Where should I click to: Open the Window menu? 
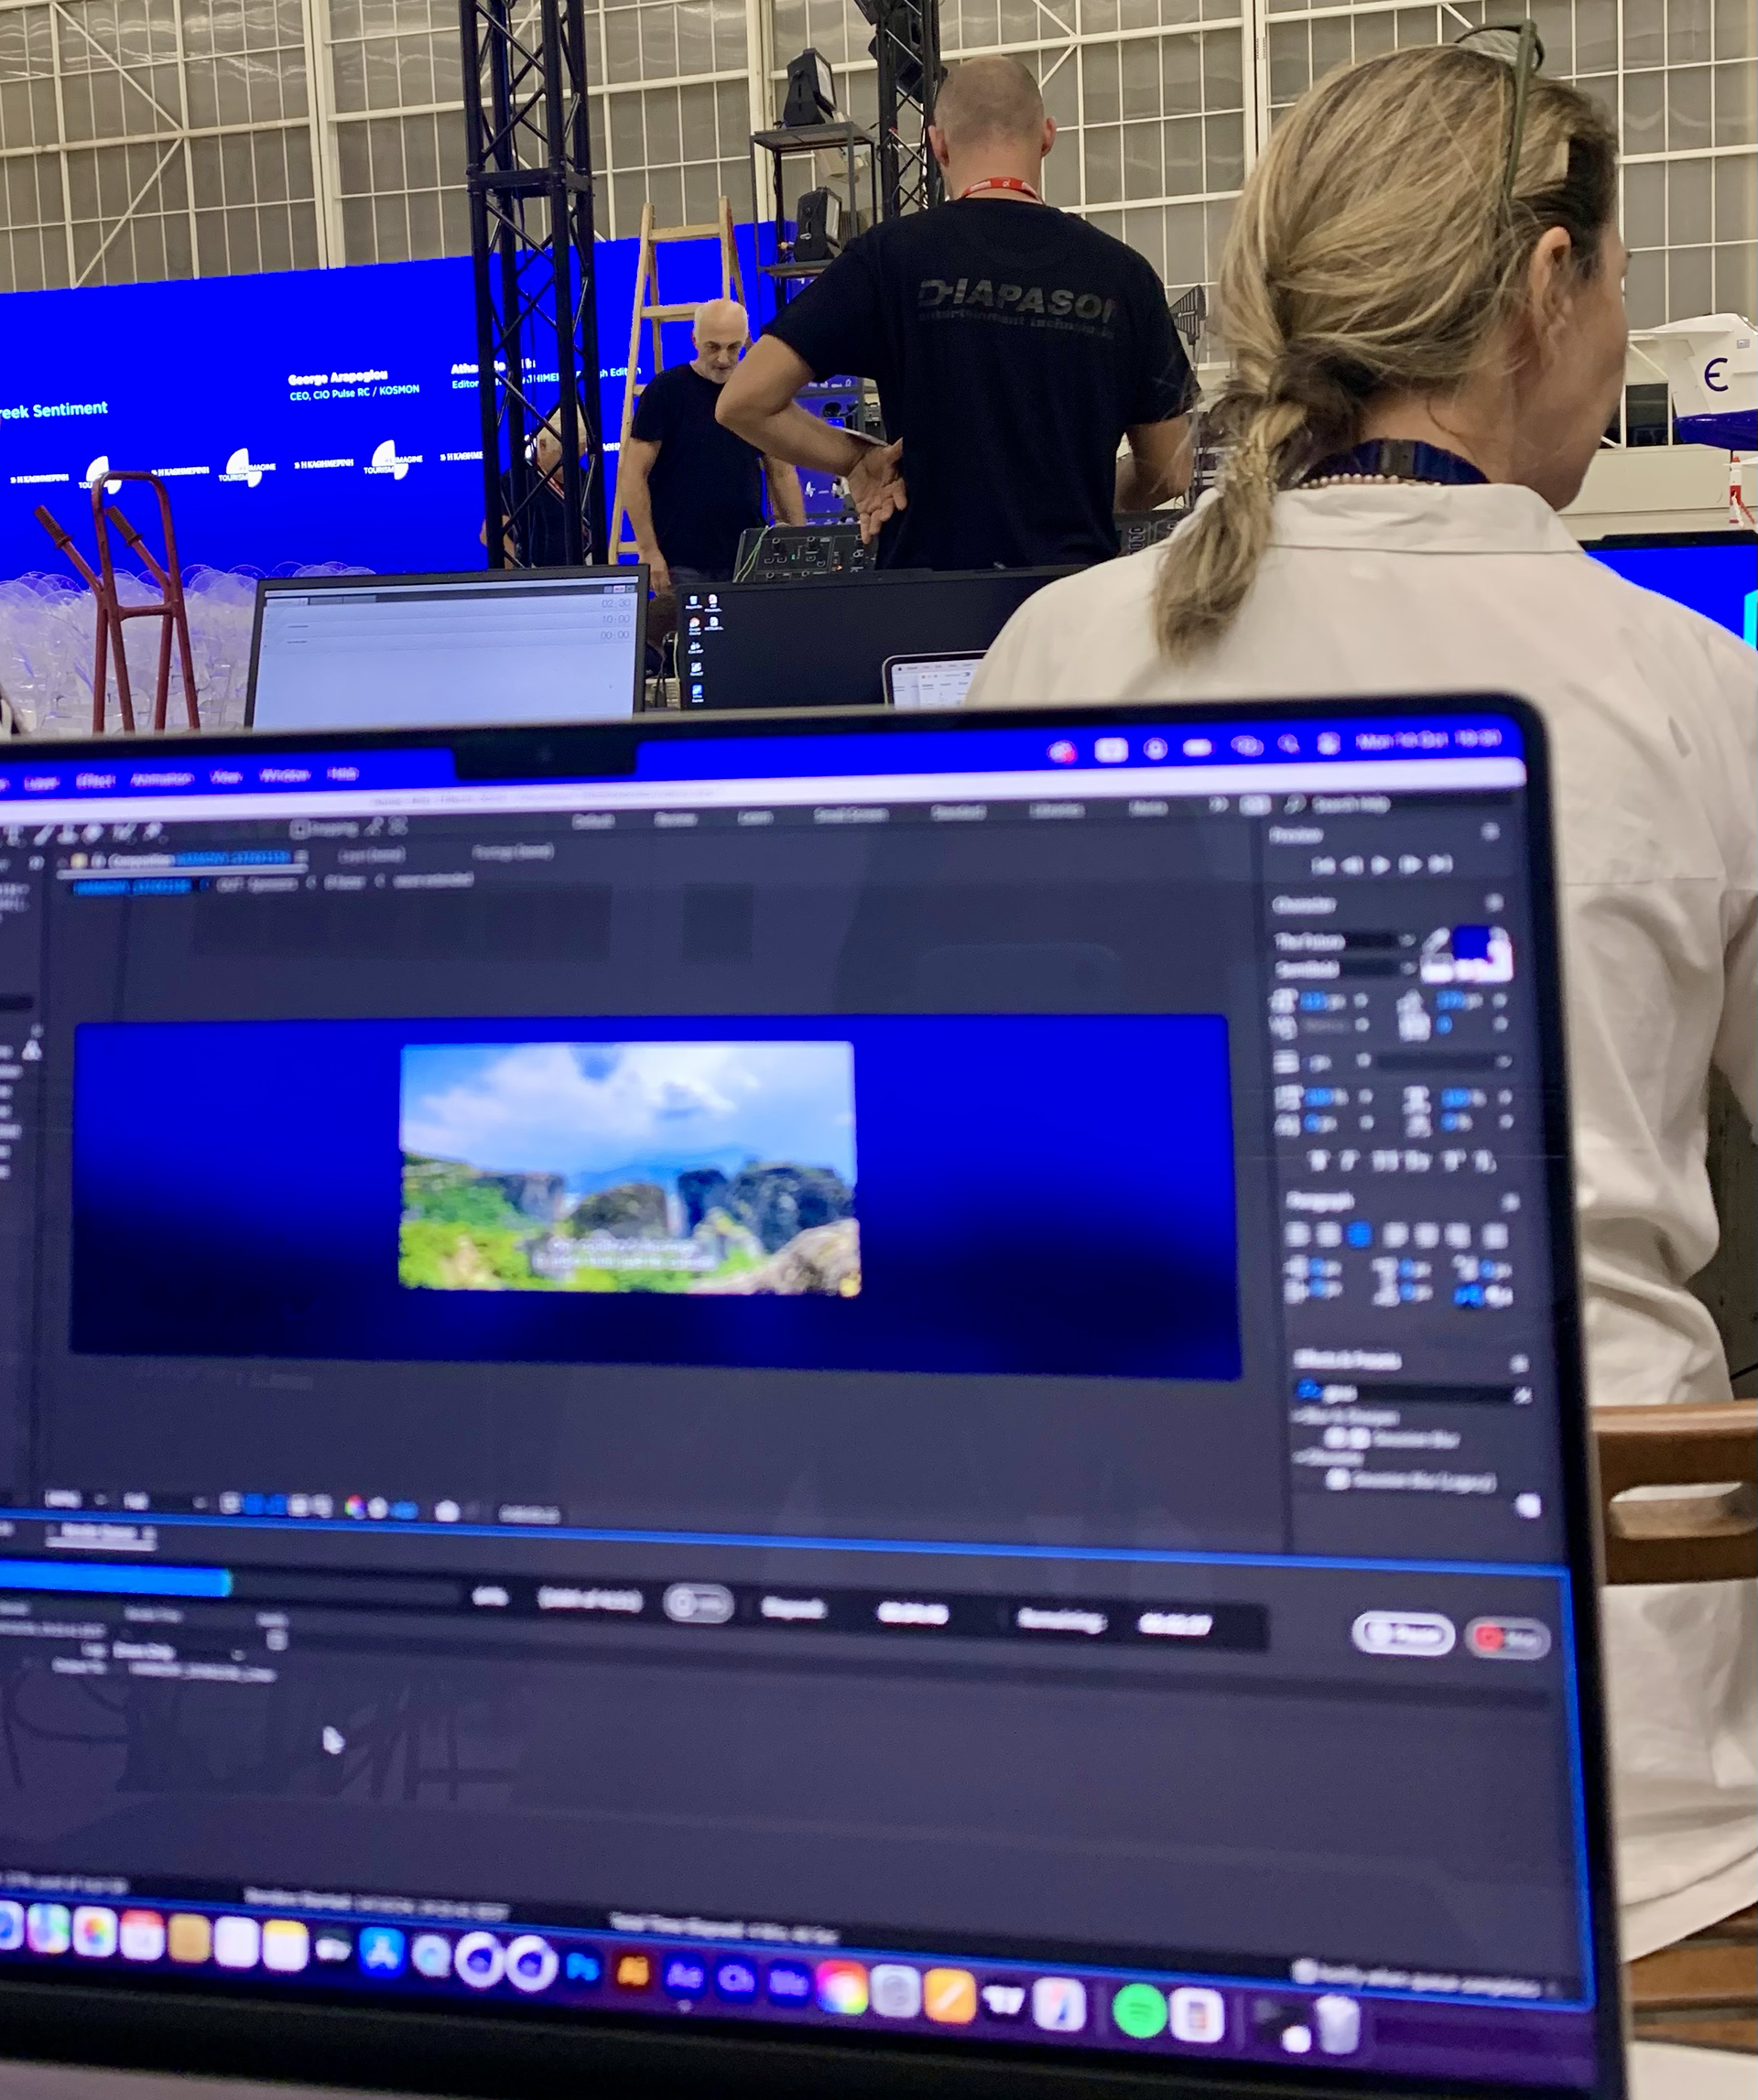pos(284,775)
